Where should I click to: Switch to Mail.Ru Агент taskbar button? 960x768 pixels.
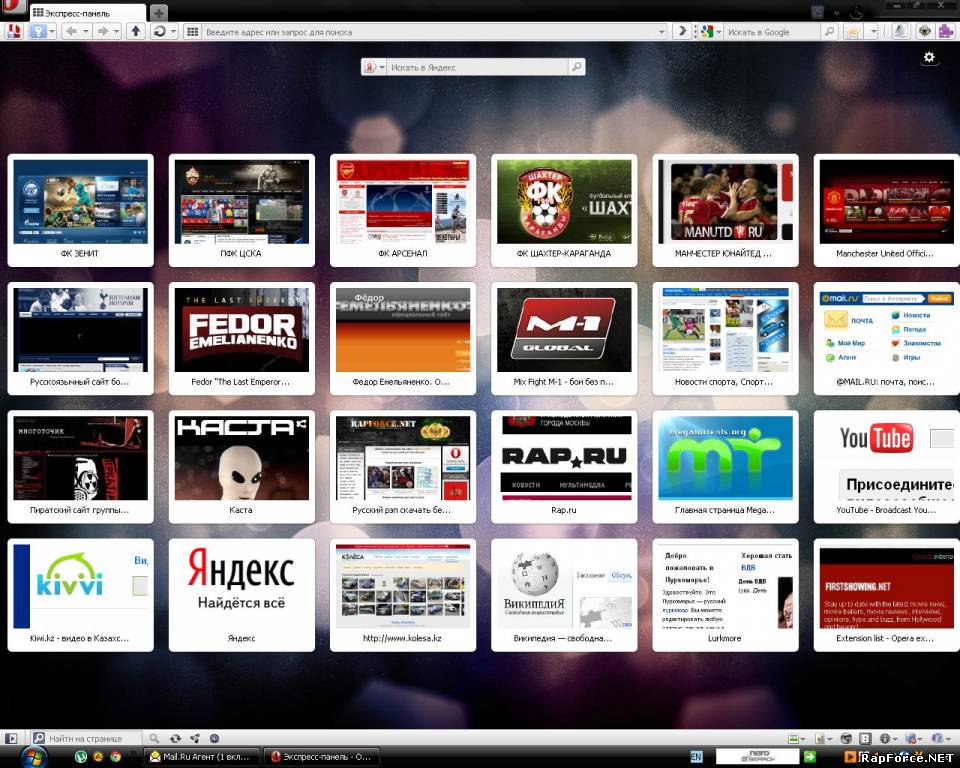click(x=200, y=757)
